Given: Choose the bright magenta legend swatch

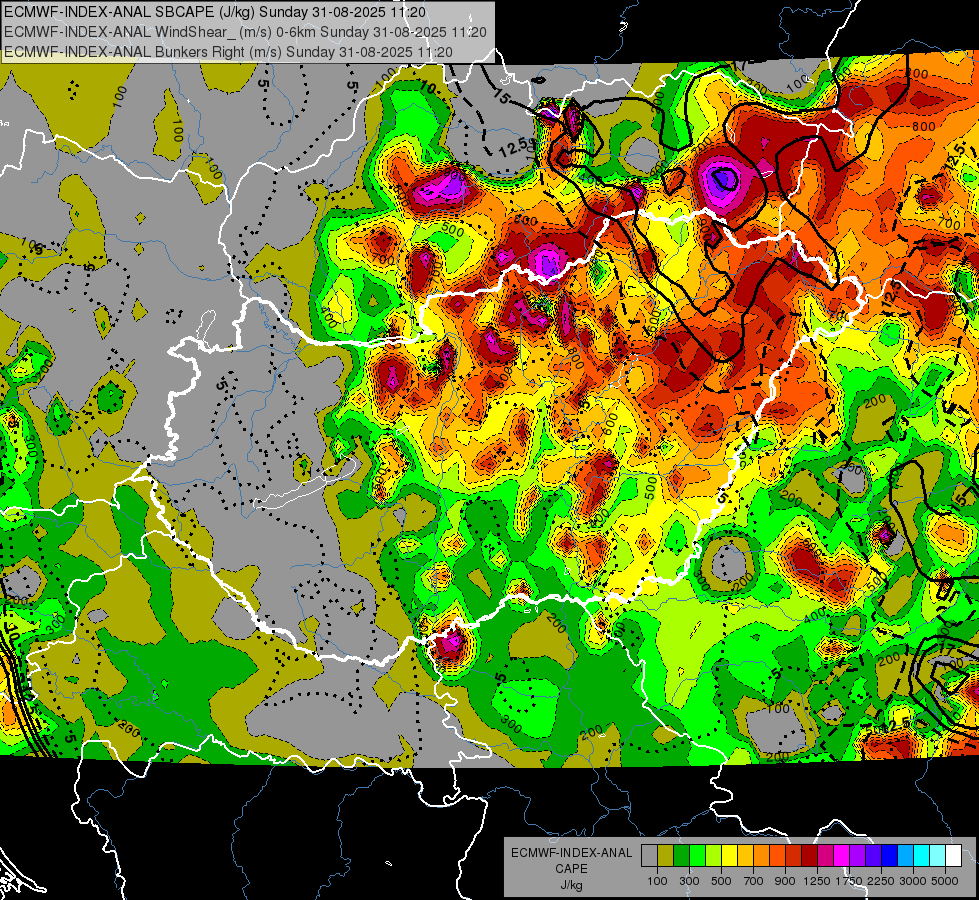Looking at the screenshot, I should (x=842, y=855).
